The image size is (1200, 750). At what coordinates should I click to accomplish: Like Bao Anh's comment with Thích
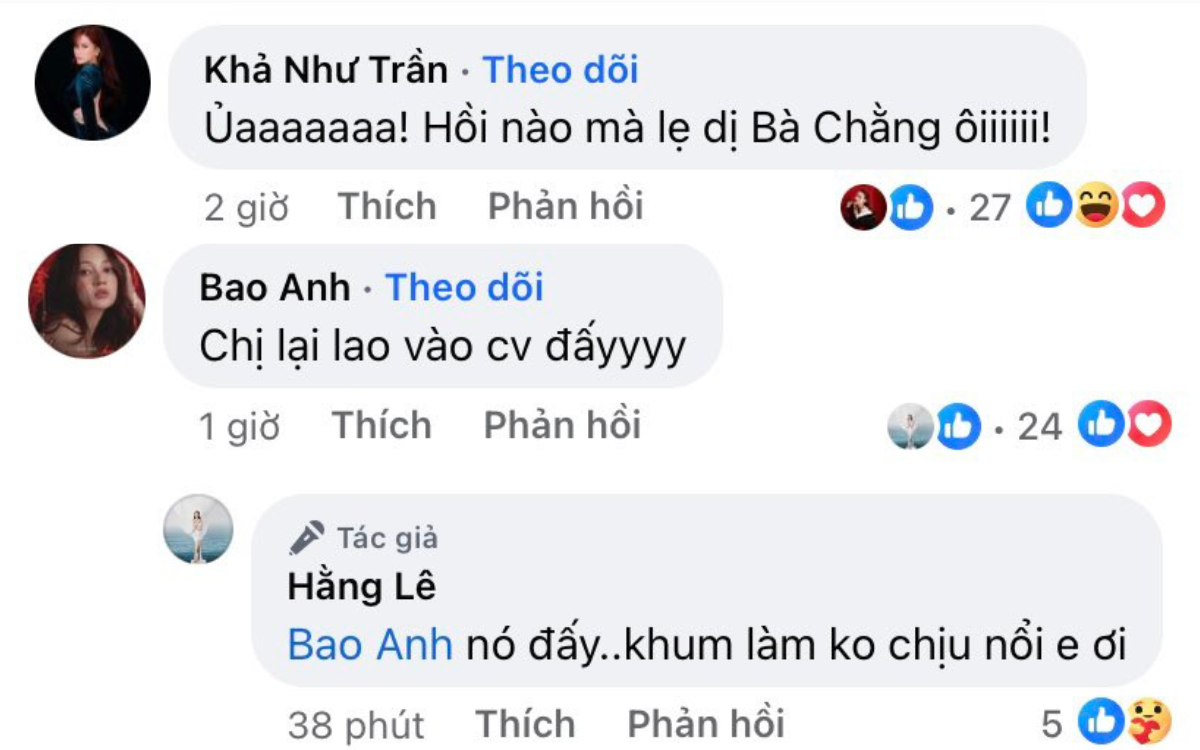[x=381, y=425]
